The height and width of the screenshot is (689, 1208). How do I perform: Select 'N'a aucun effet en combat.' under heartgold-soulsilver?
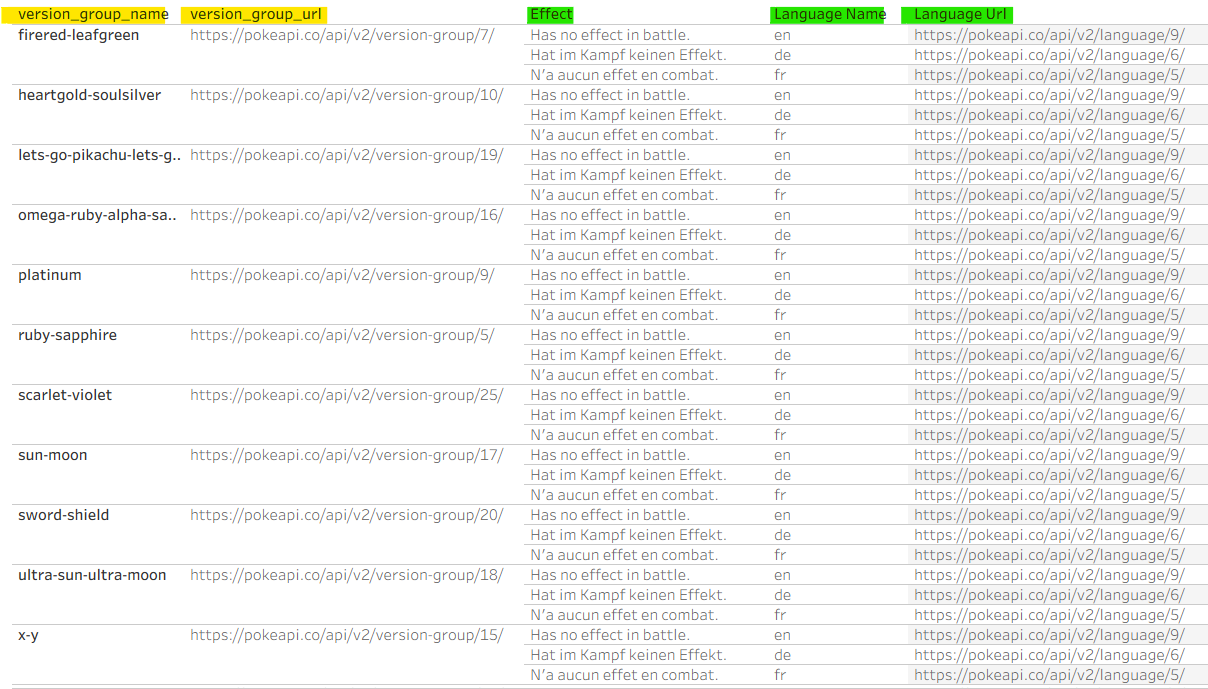624,135
